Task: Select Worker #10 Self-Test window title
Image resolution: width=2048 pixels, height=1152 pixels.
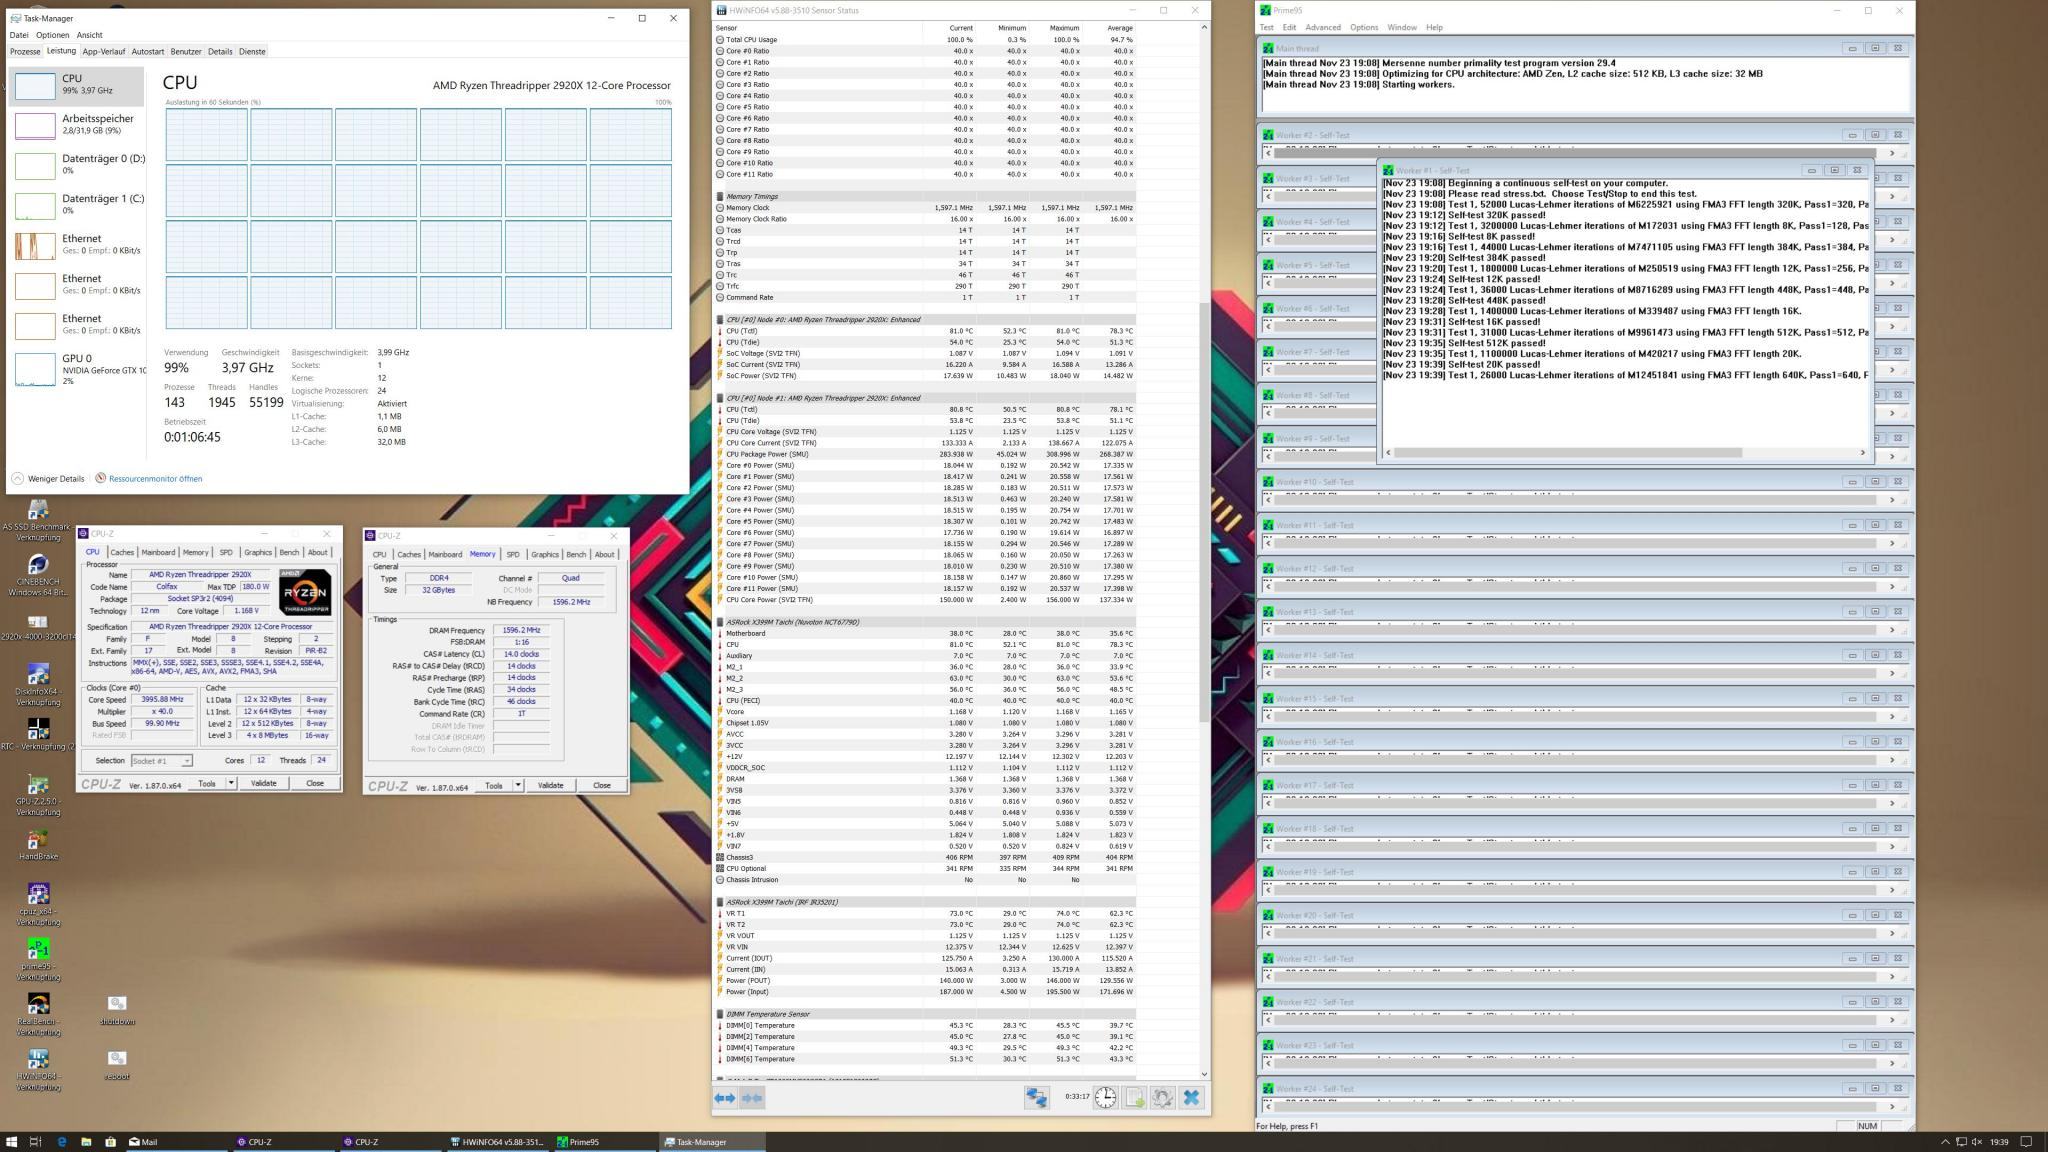Action: pos(1314,482)
